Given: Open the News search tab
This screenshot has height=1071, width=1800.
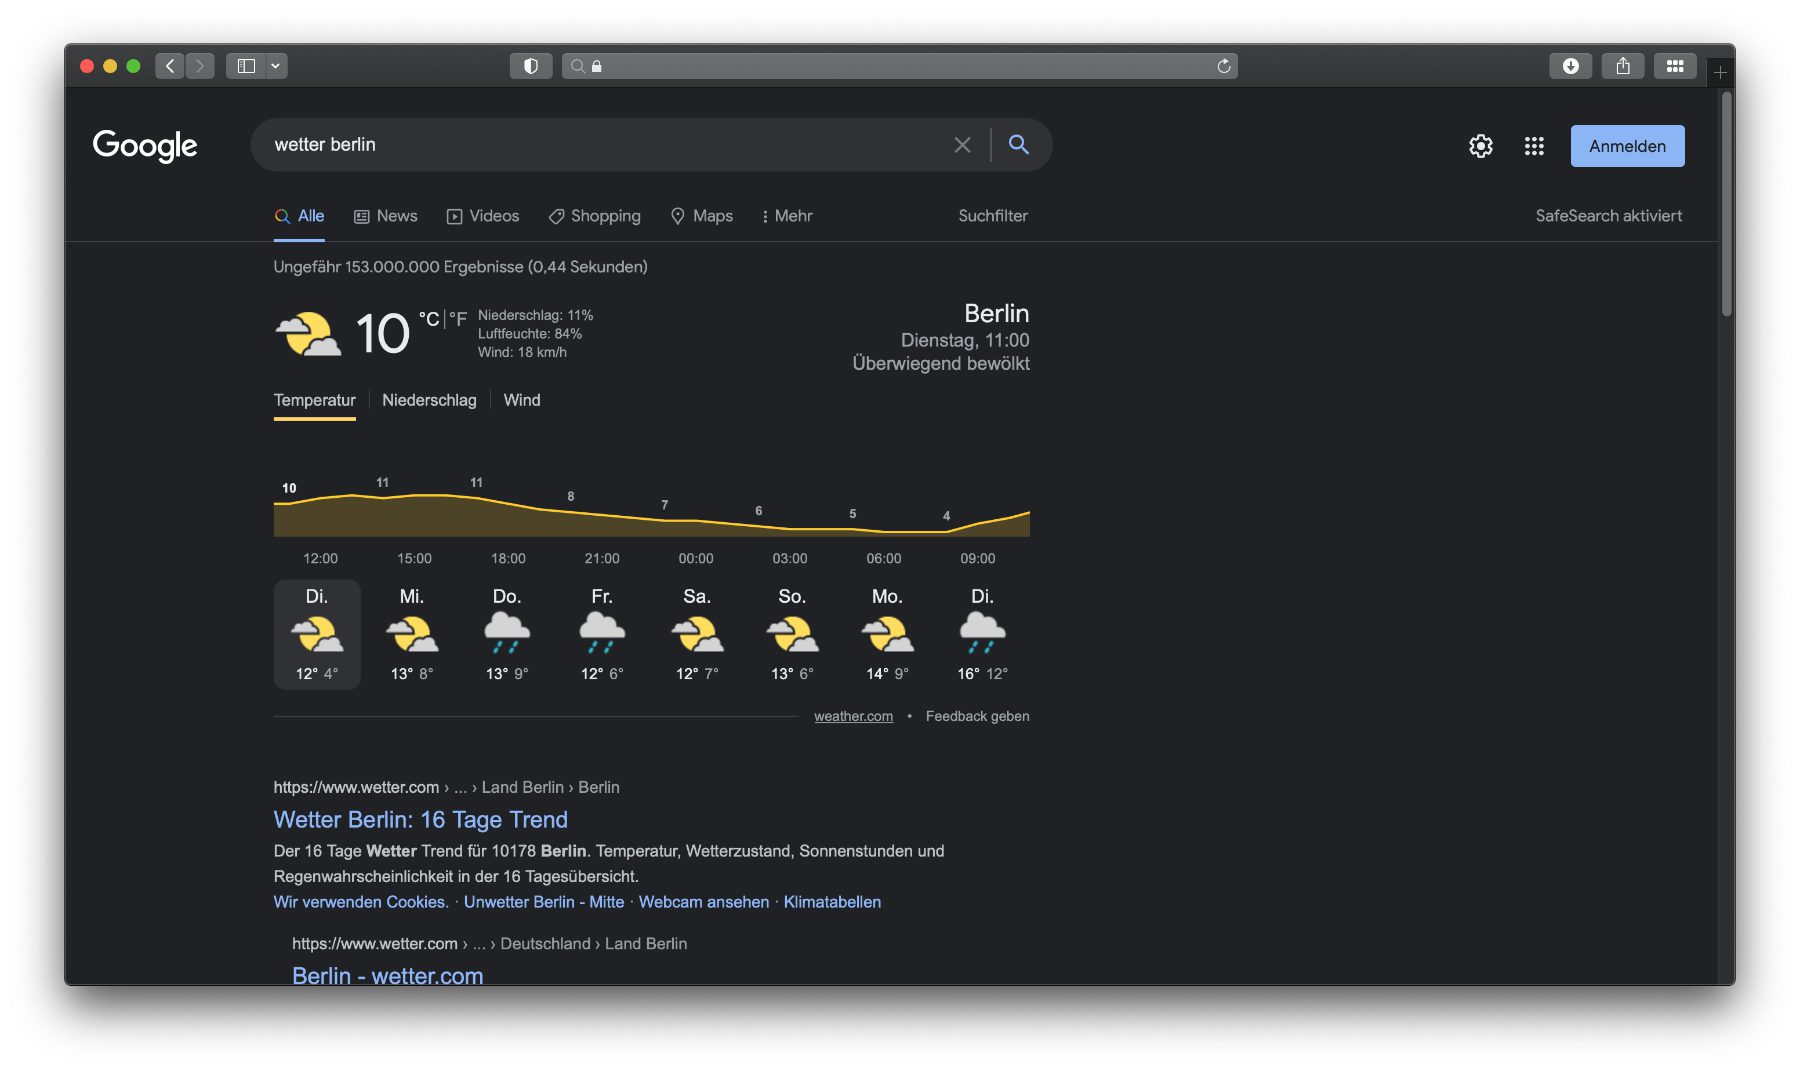Looking at the screenshot, I should click(x=386, y=216).
